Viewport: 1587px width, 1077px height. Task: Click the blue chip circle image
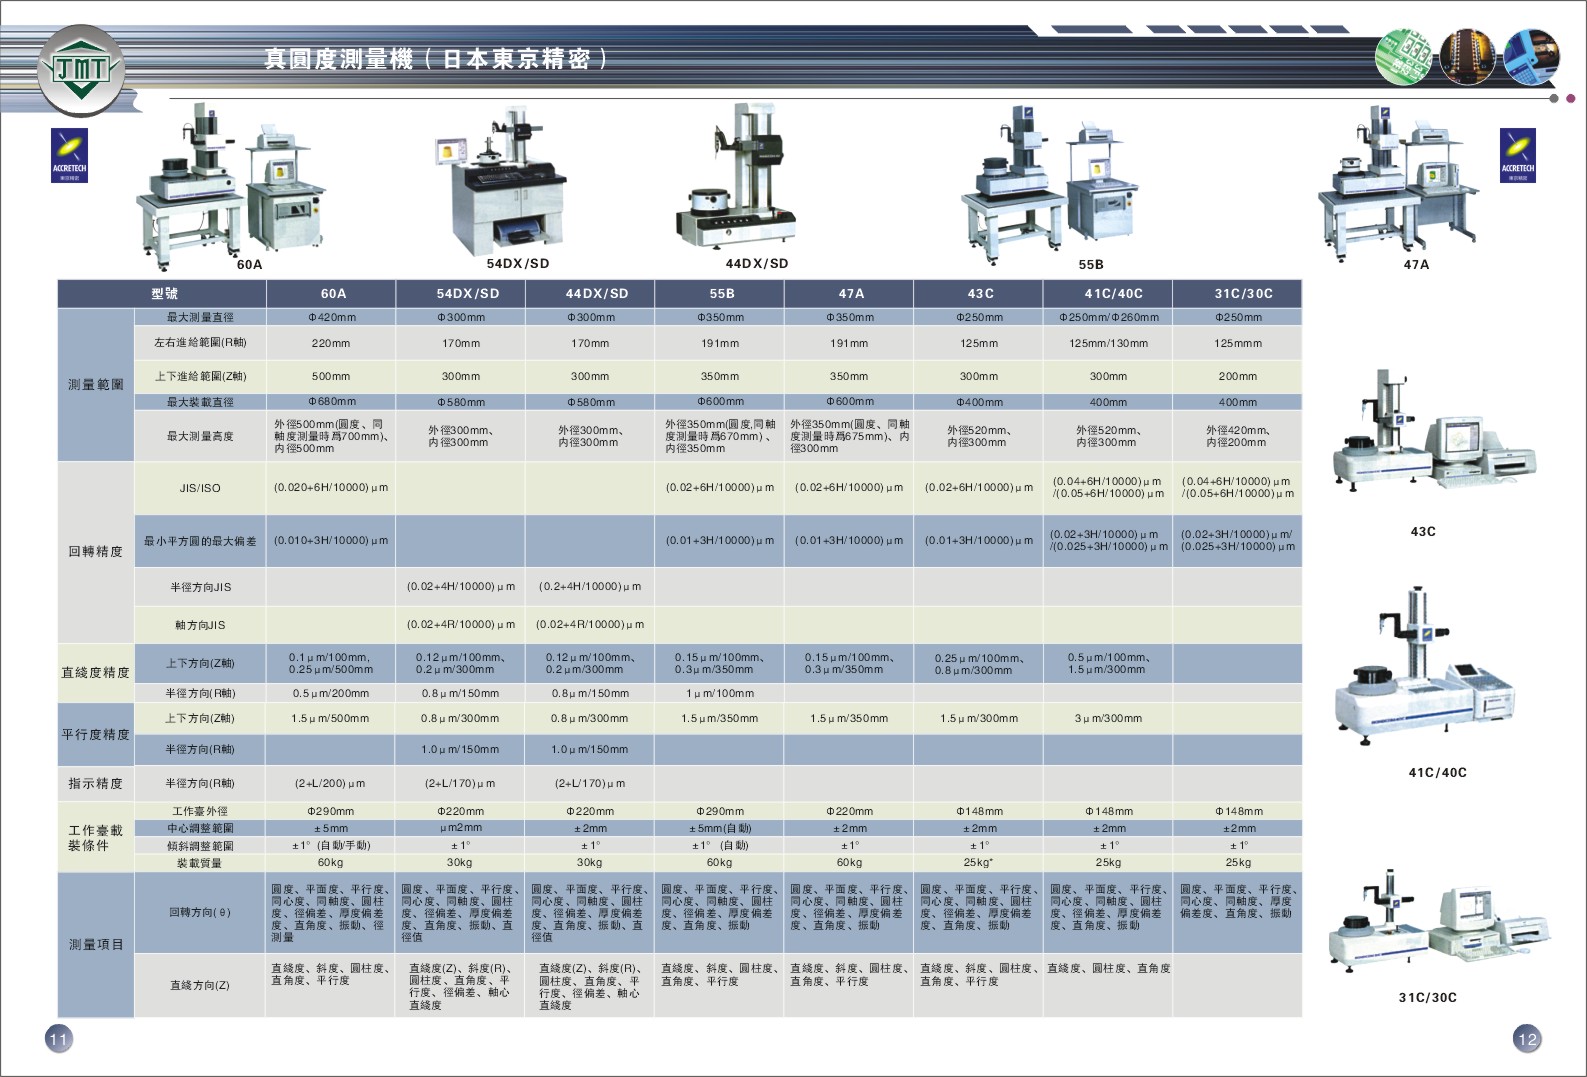click(x=1531, y=57)
